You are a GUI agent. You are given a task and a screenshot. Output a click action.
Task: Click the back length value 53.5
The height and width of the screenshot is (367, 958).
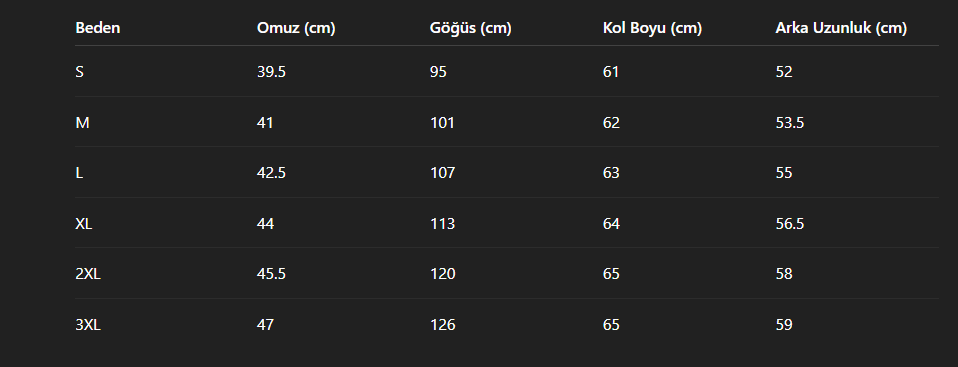(790, 123)
